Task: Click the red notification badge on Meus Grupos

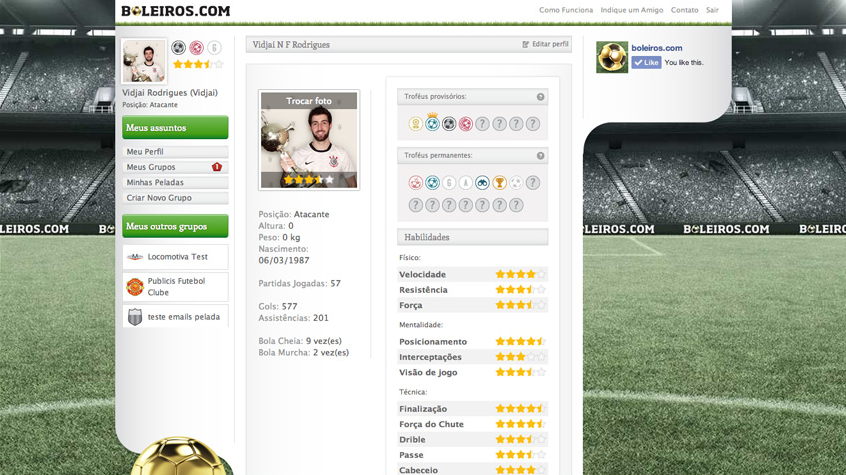Action: point(217,167)
